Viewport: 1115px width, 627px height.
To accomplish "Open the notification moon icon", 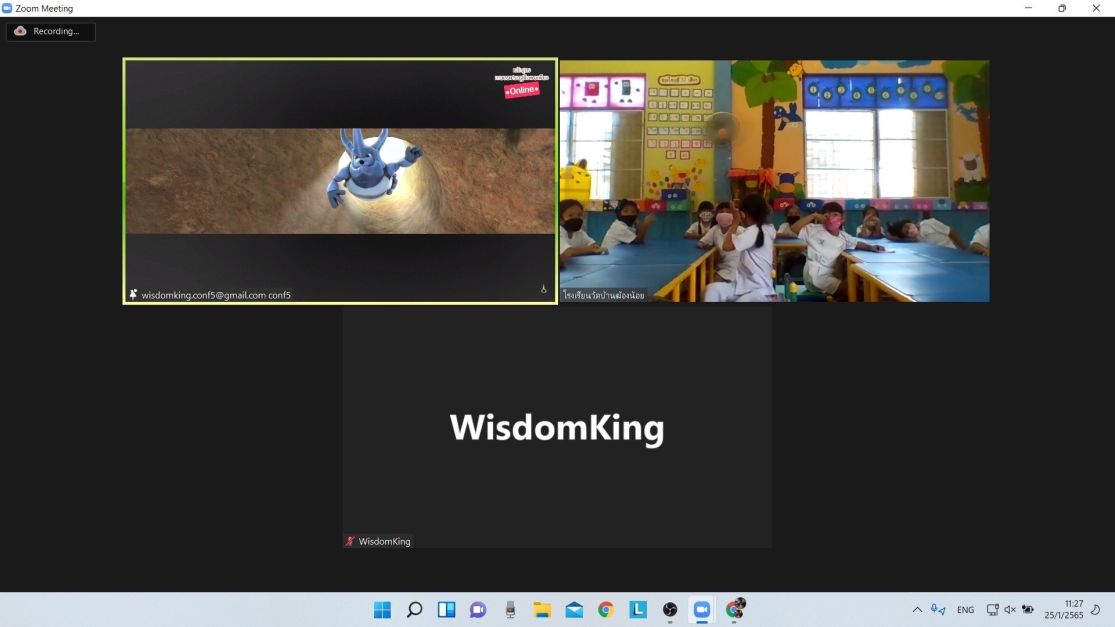I will [1096, 609].
